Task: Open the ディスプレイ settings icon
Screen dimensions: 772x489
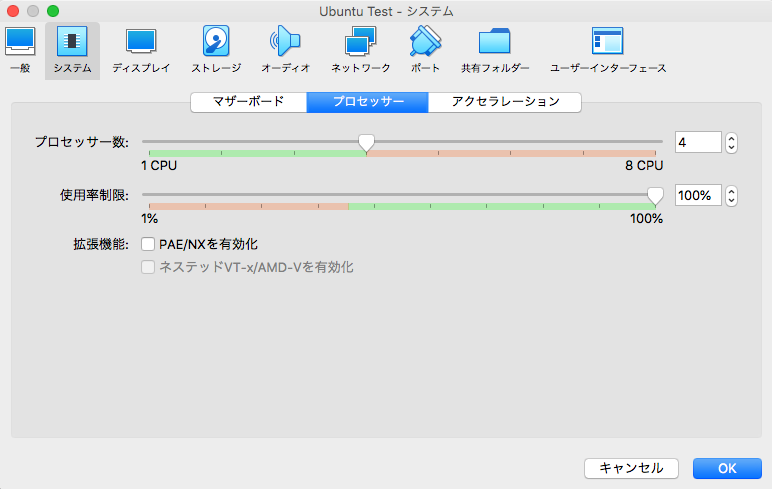Action: [141, 50]
